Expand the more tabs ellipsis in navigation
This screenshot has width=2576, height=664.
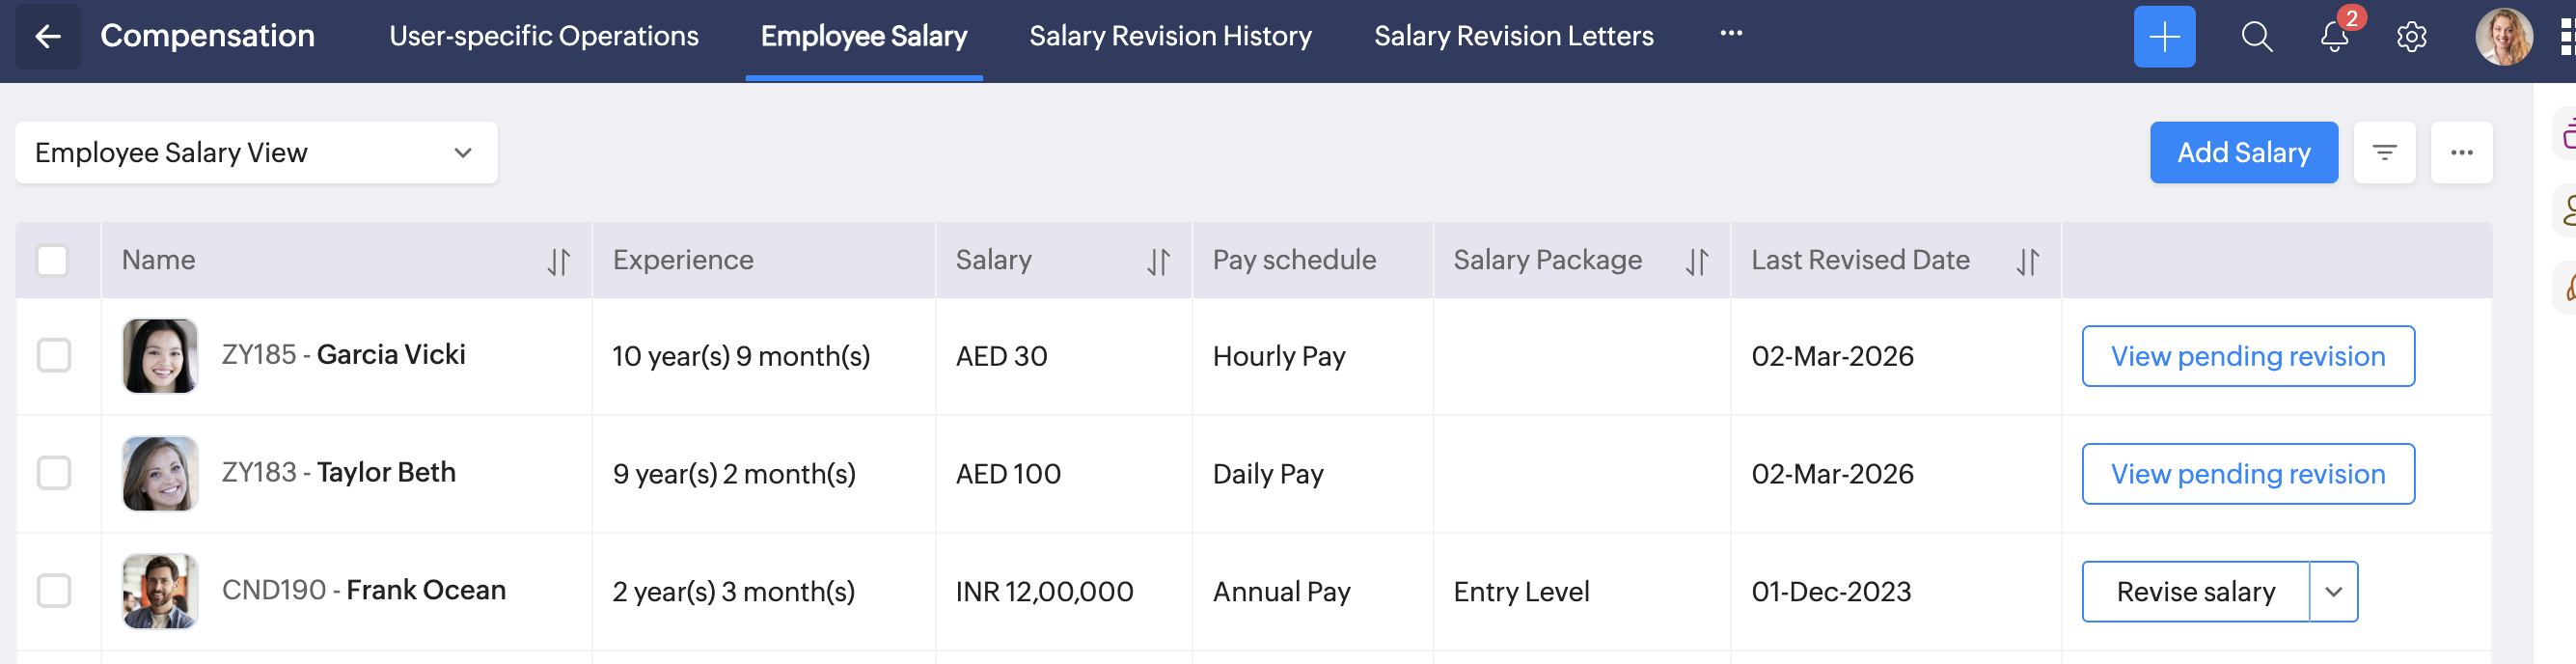pyautogui.click(x=1731, y=34)
